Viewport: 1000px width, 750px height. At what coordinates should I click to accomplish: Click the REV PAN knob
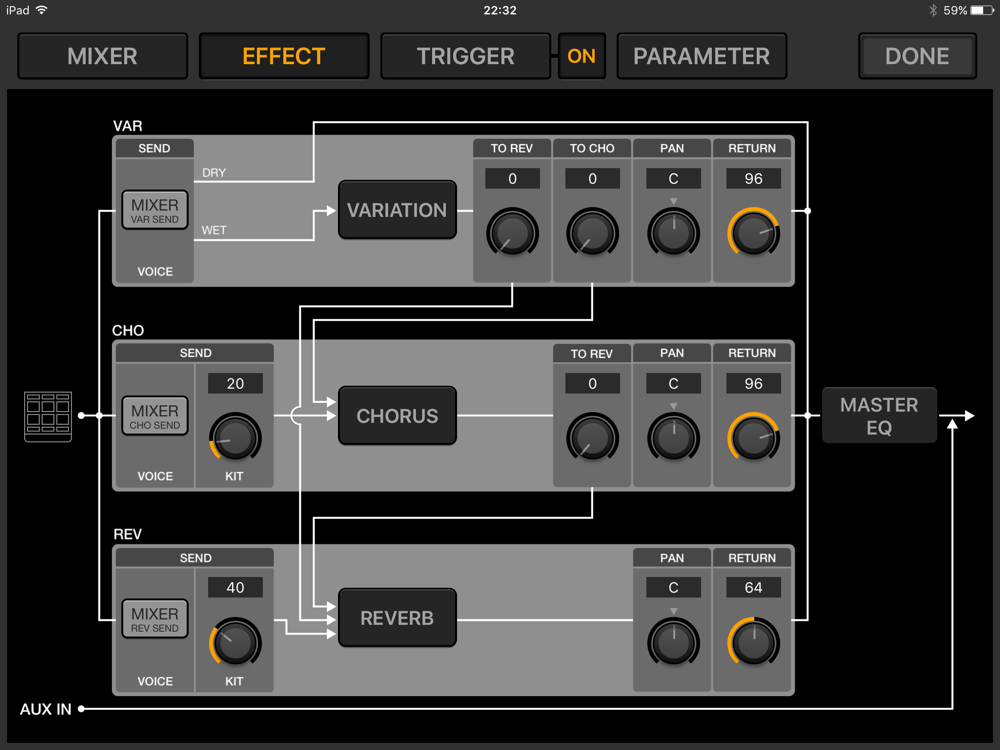673,643
